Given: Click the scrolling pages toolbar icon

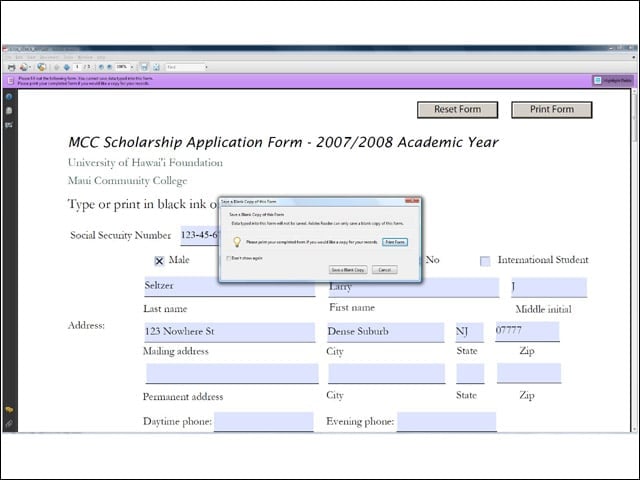Looking at the screenshot, I should 144,67.
